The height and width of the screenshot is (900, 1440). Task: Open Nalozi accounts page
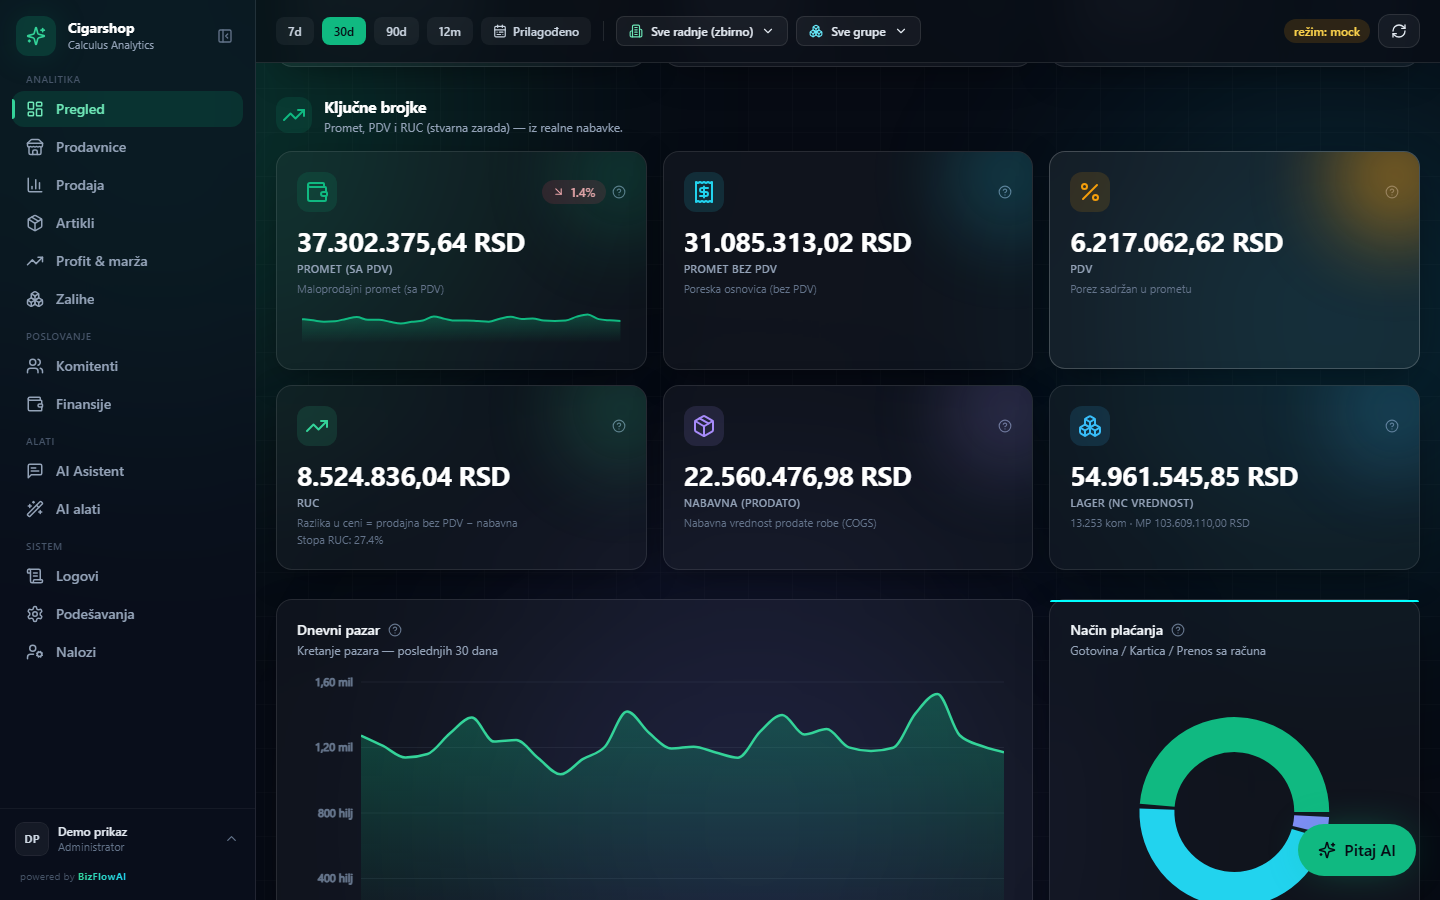[x=127, y=652]
